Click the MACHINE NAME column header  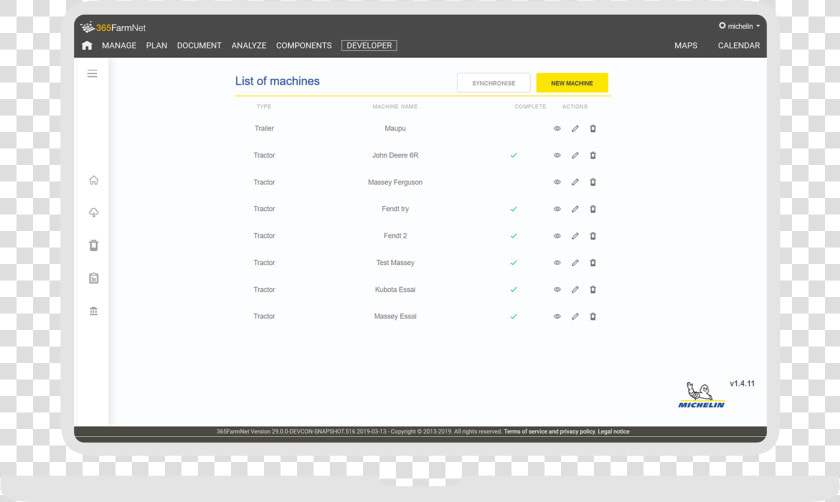(x=395, y=107)
